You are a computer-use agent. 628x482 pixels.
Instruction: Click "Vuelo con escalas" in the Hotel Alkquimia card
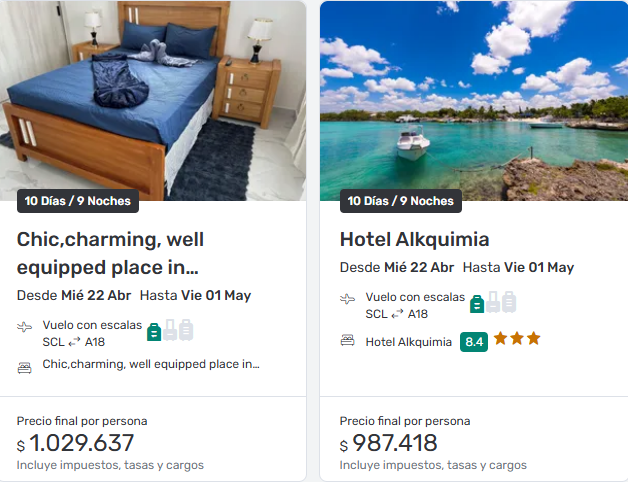click(415, 297)
